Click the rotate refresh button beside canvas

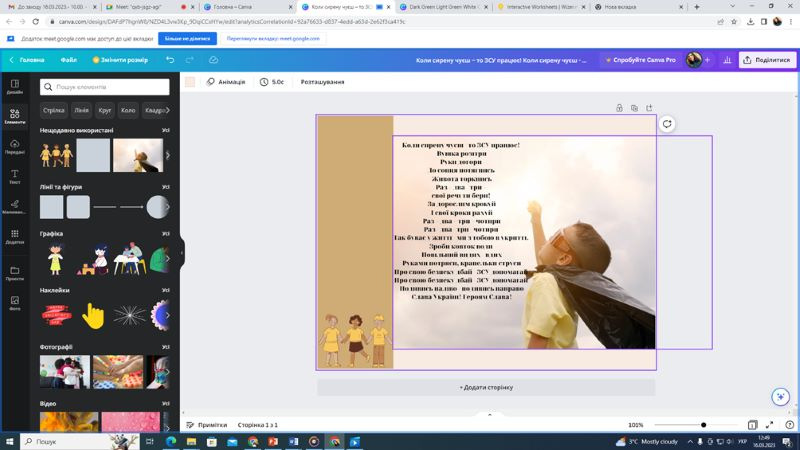pos(667,124)
